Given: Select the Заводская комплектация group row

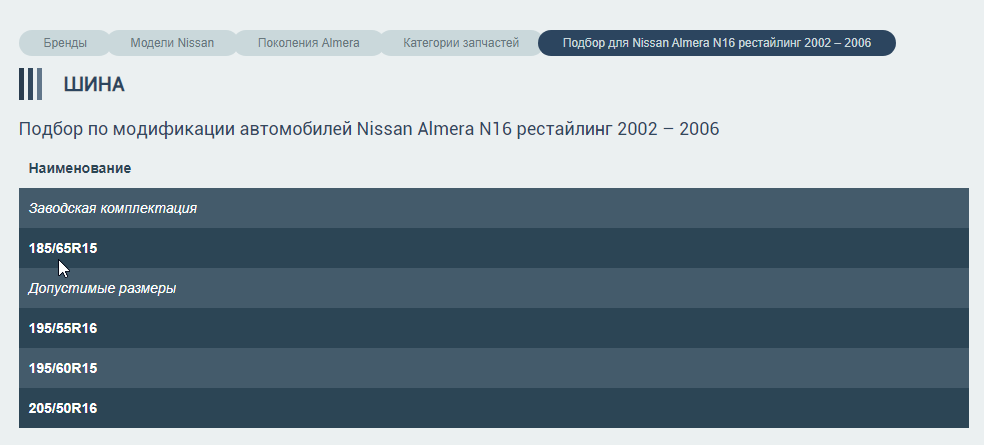Looking at the screenshot, I should [x=112, y=208].
